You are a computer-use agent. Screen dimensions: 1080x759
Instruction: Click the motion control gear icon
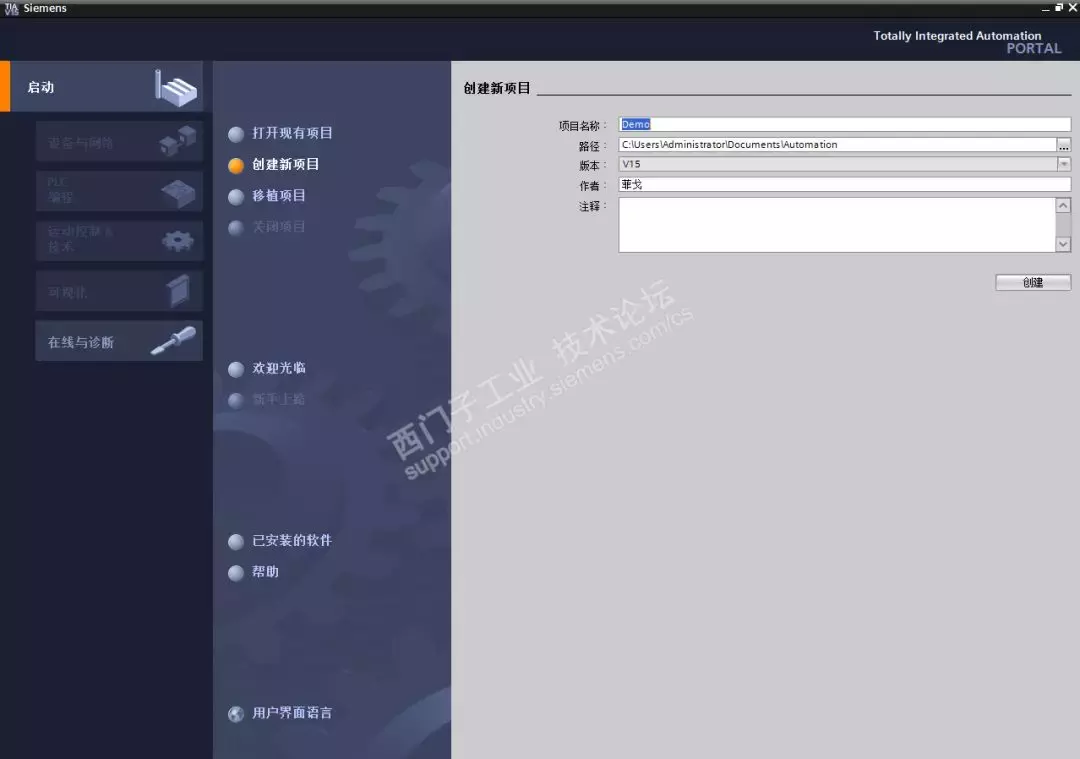tap(178, 240)
